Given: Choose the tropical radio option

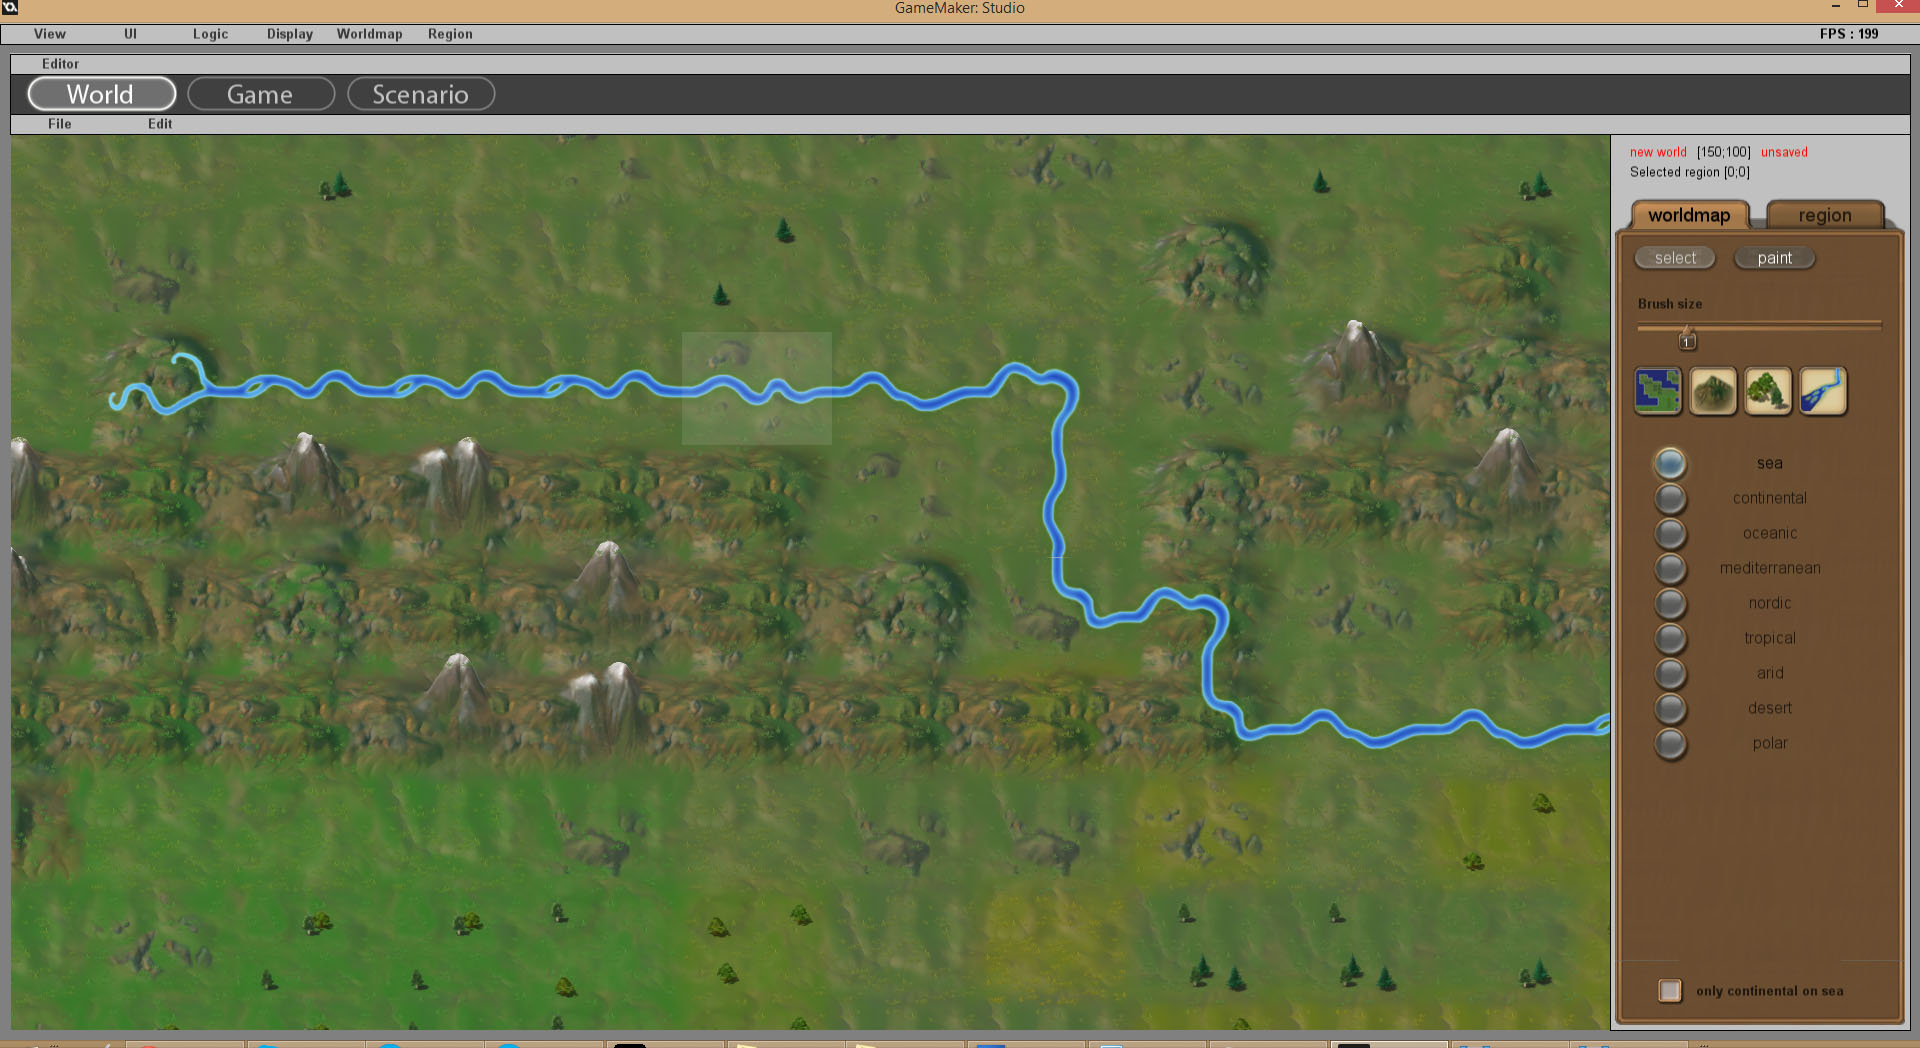Looking at the screenshot, I should tap(1670, 638).
